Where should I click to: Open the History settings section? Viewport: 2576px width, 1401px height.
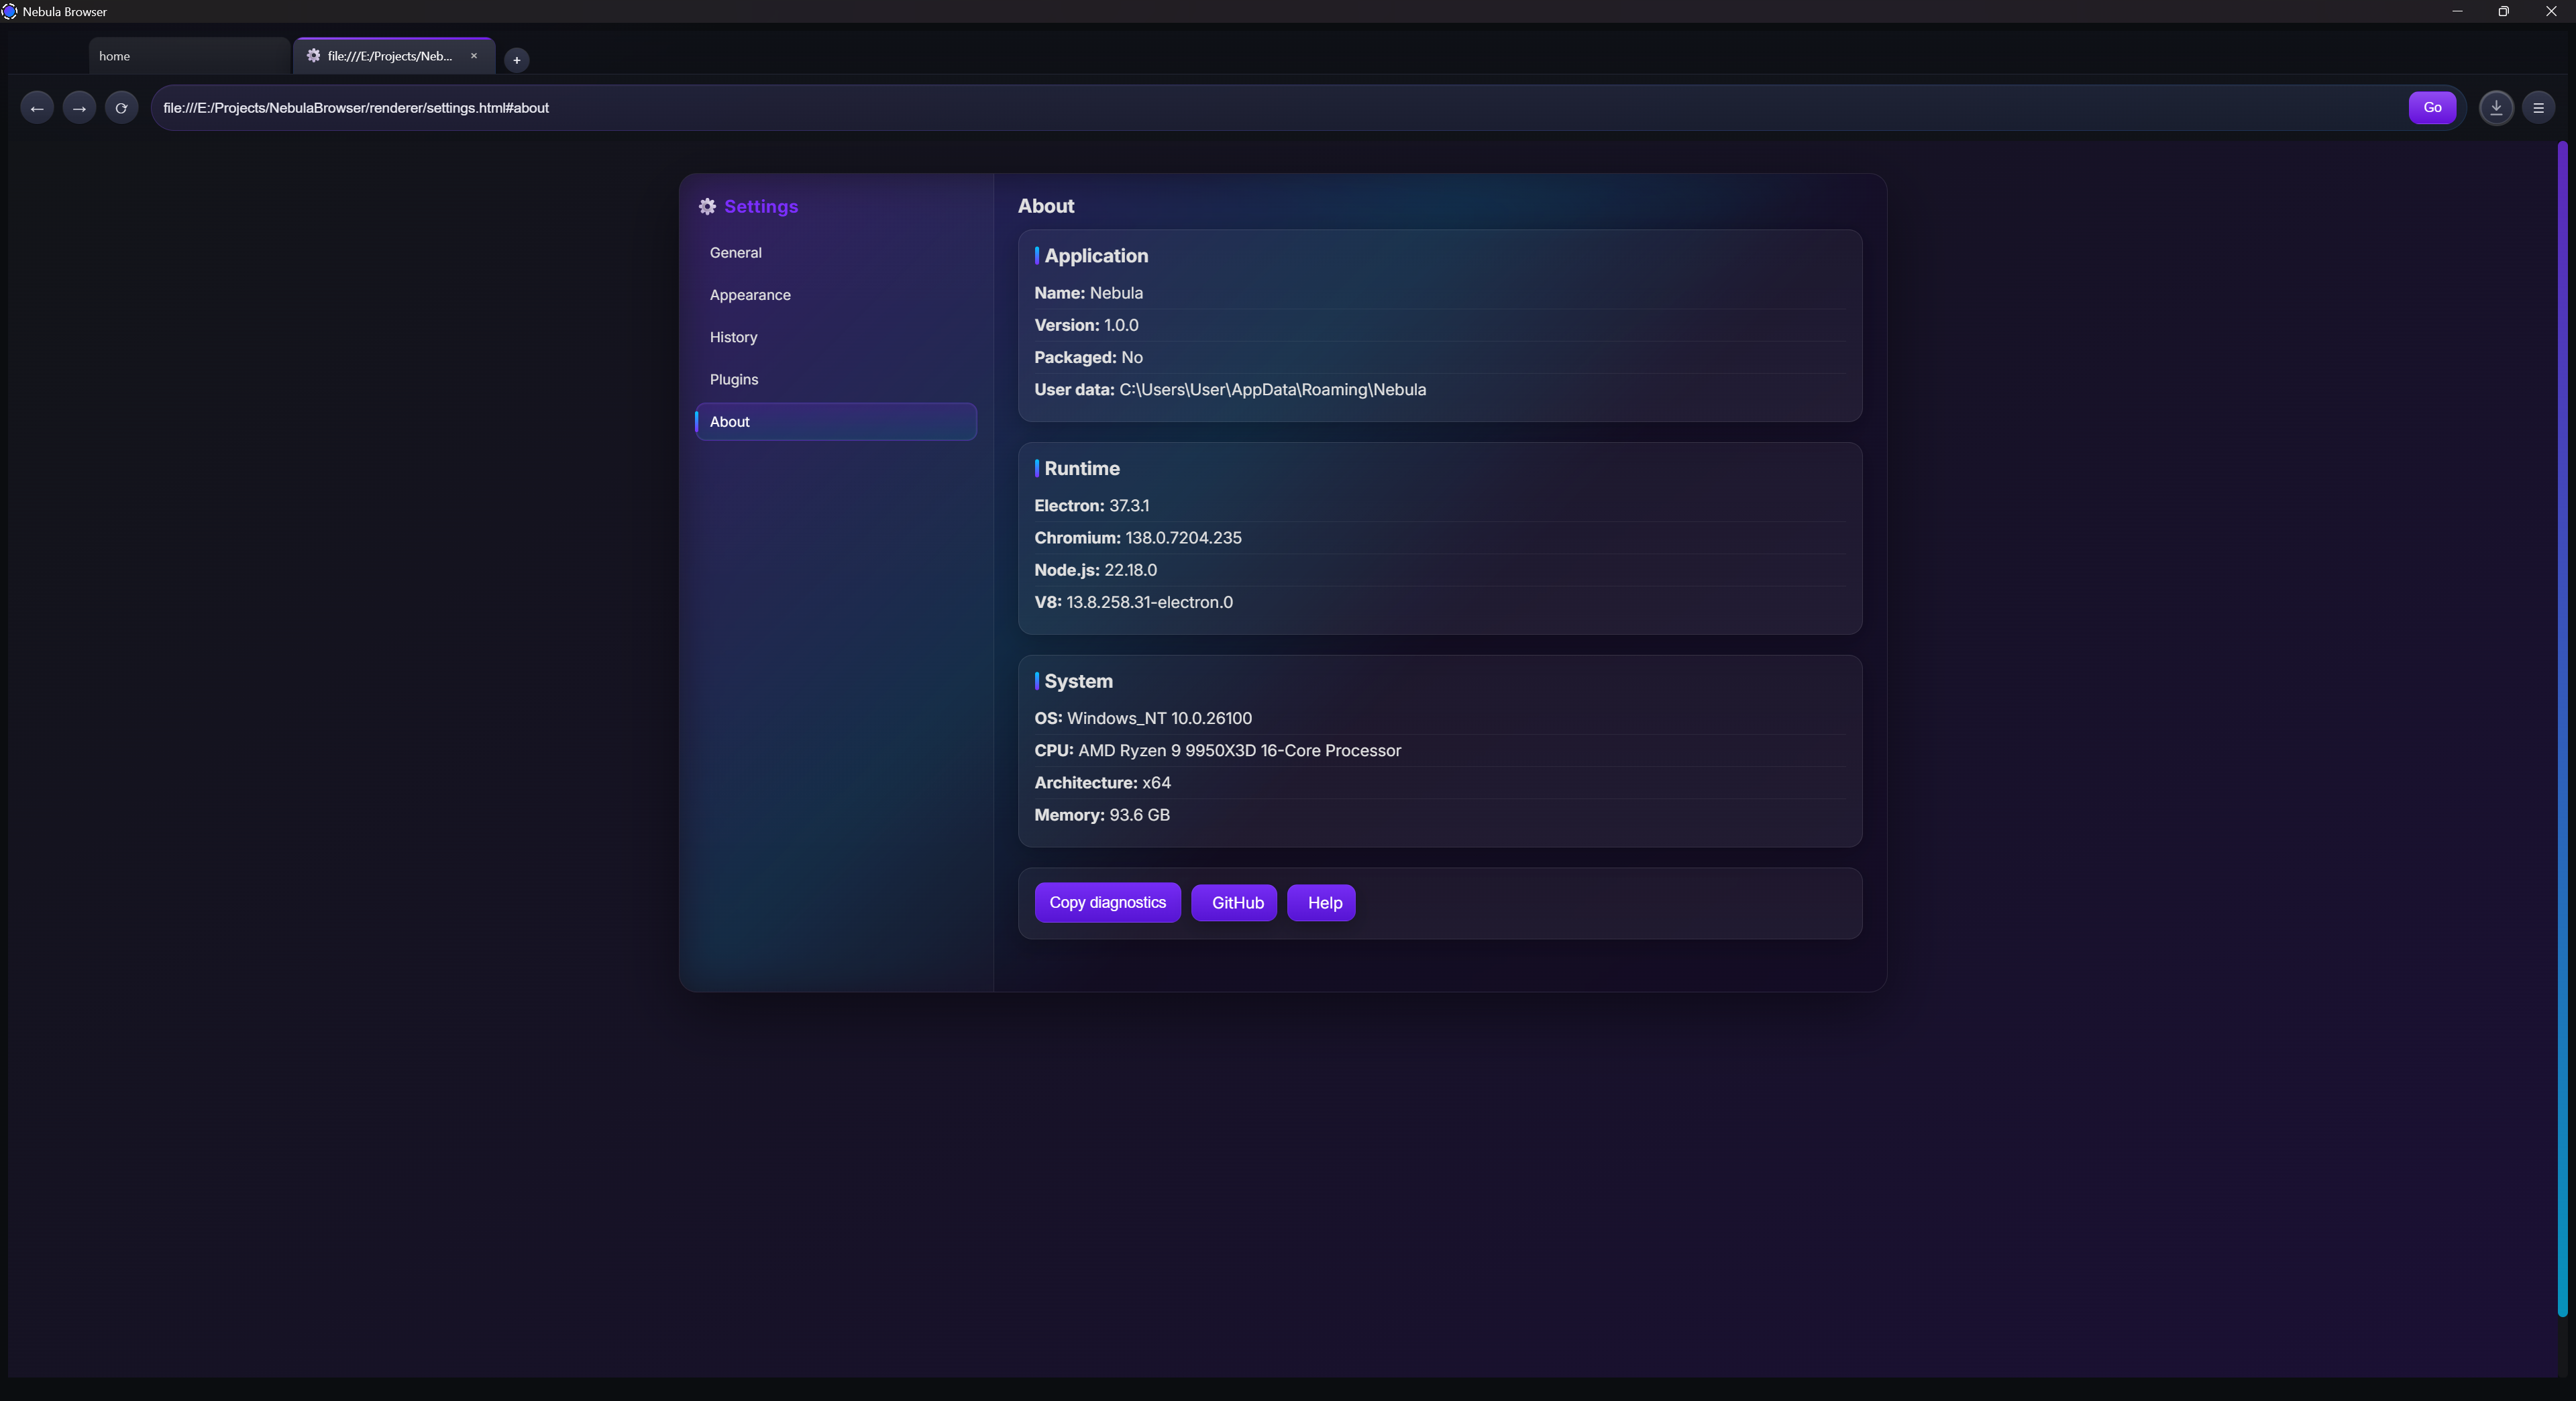tap(836, 337)
